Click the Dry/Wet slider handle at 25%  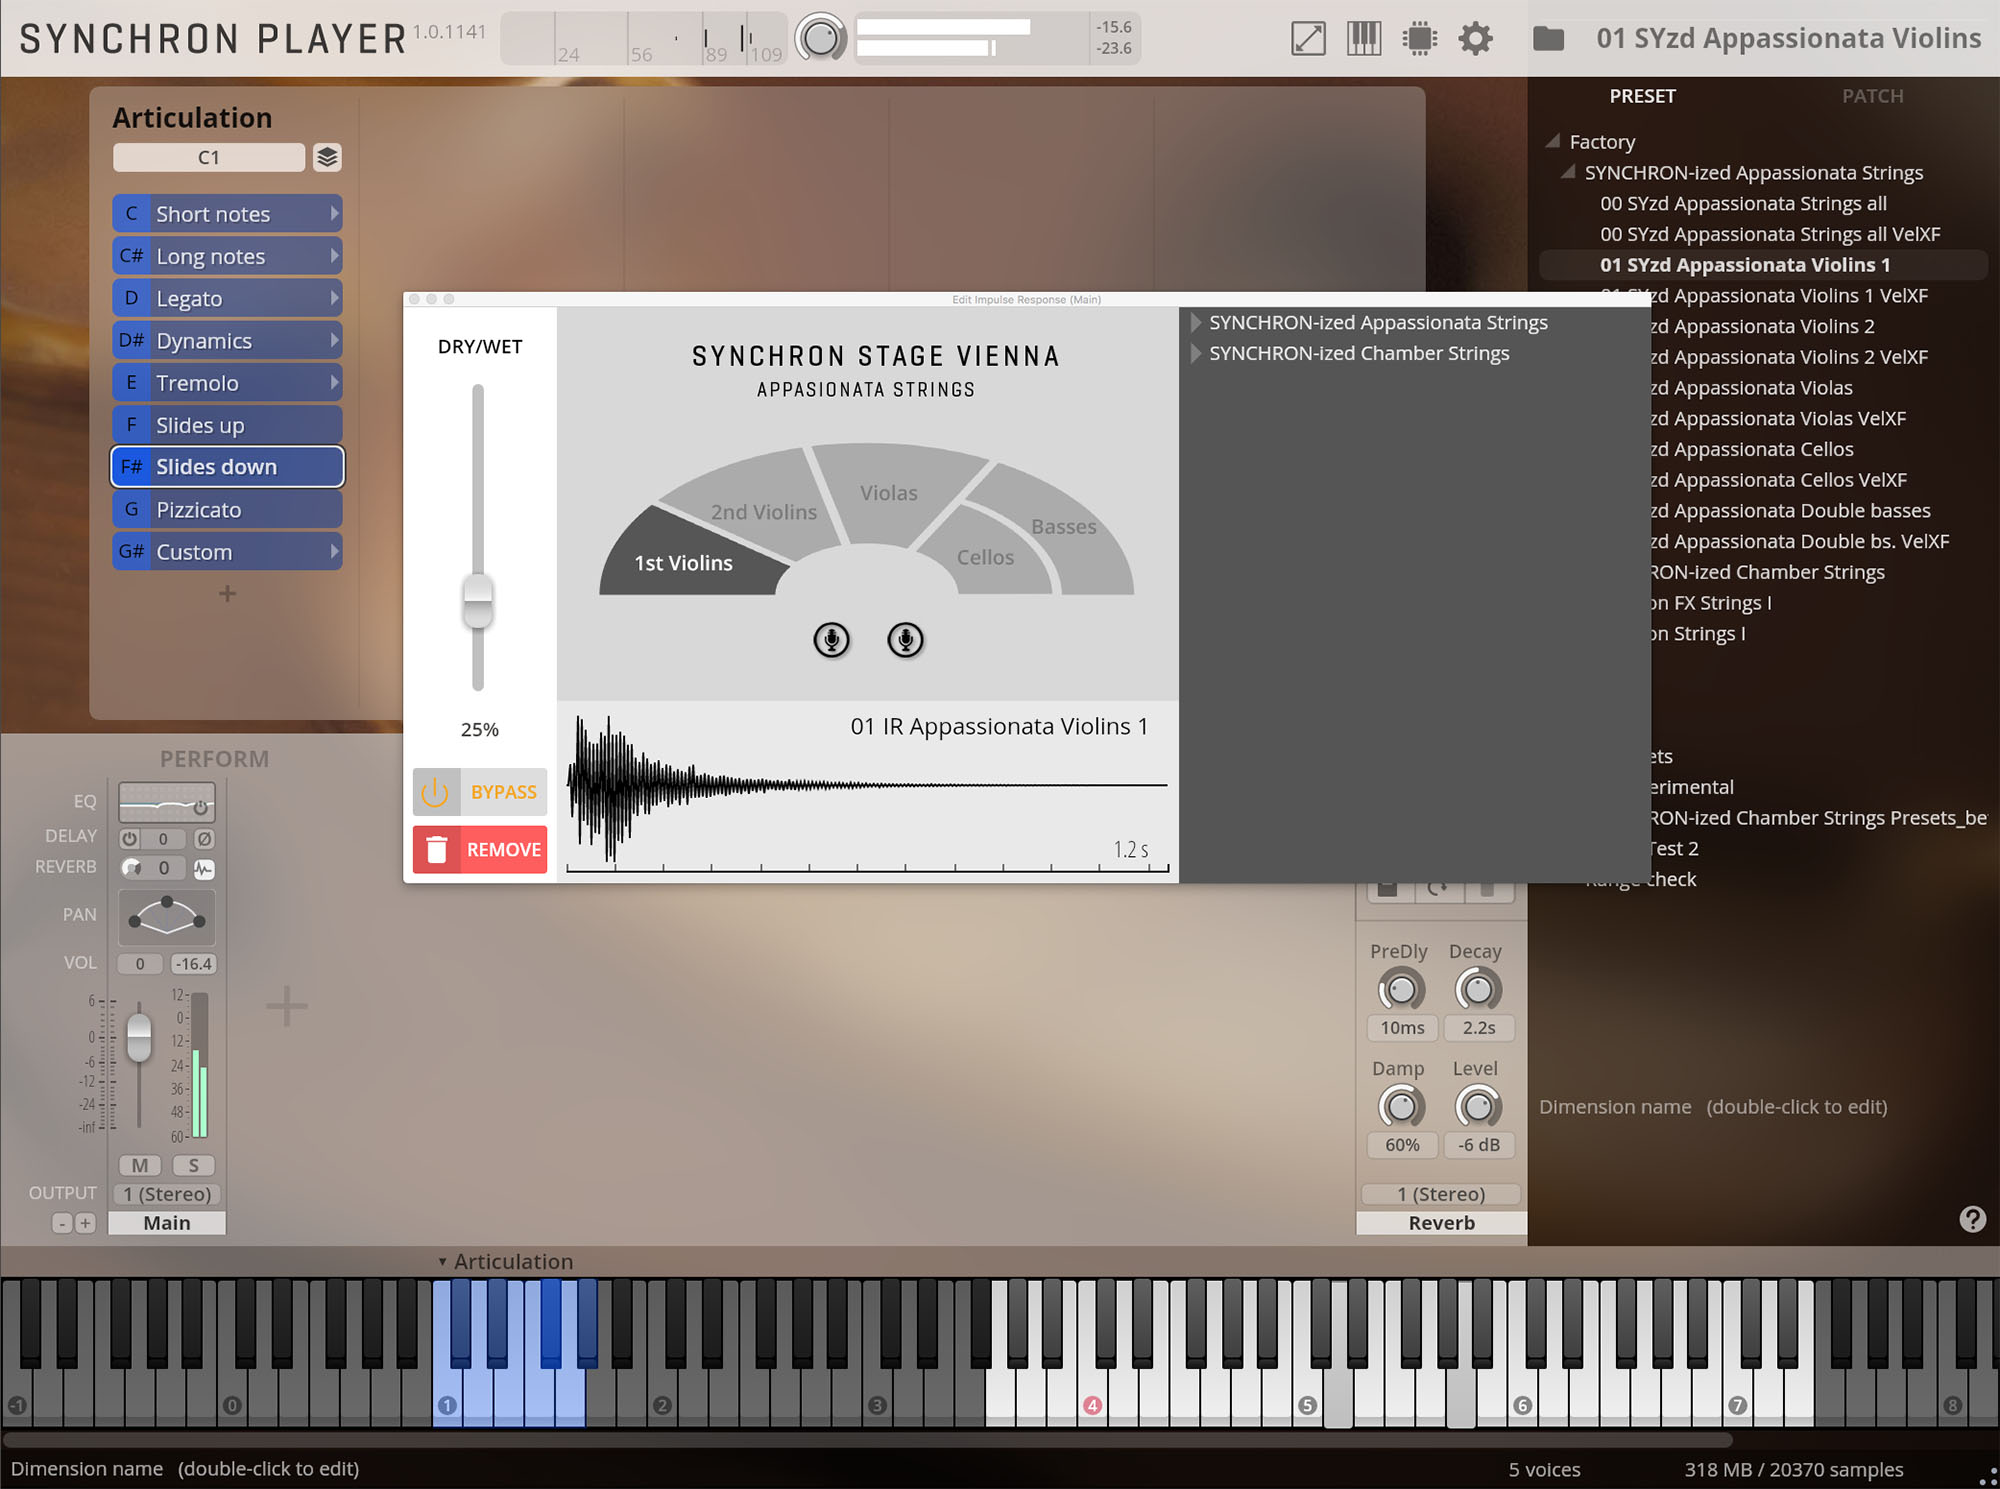coord(477,601)
